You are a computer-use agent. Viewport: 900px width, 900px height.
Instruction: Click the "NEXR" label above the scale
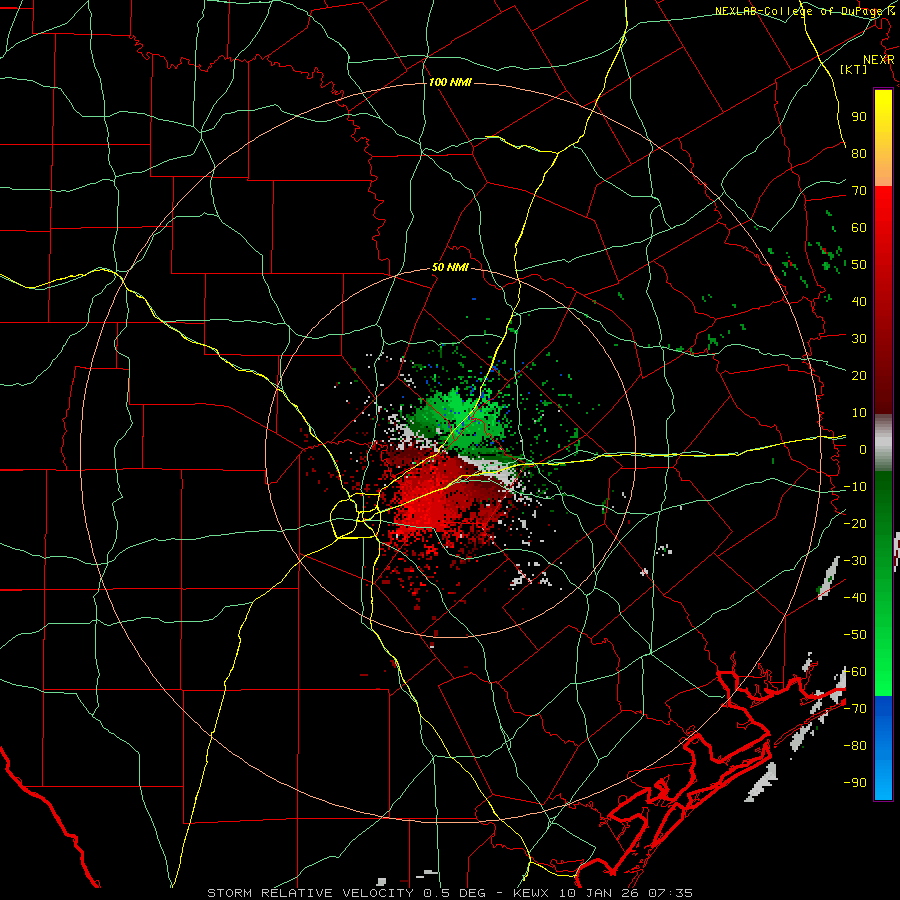[x=878, y=60]
